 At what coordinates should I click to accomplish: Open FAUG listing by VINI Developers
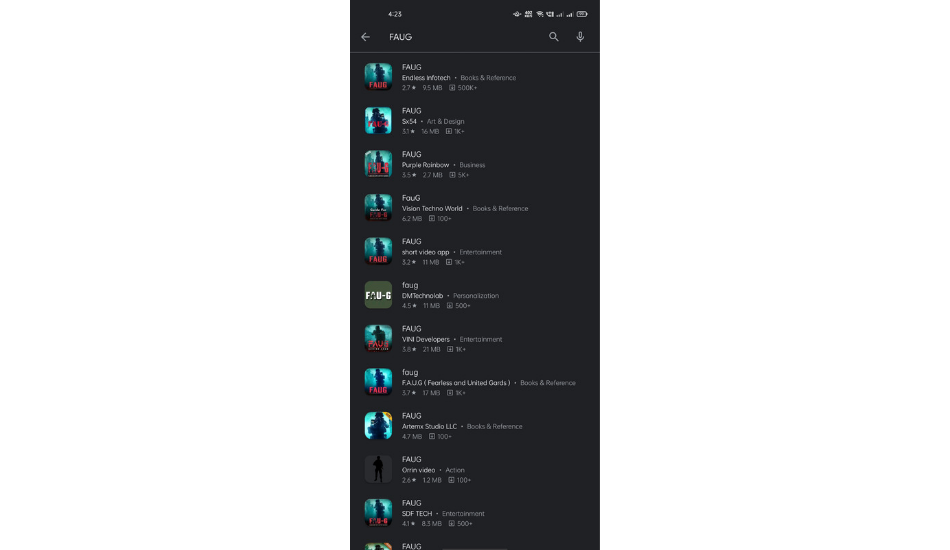[x=475, y=339]
